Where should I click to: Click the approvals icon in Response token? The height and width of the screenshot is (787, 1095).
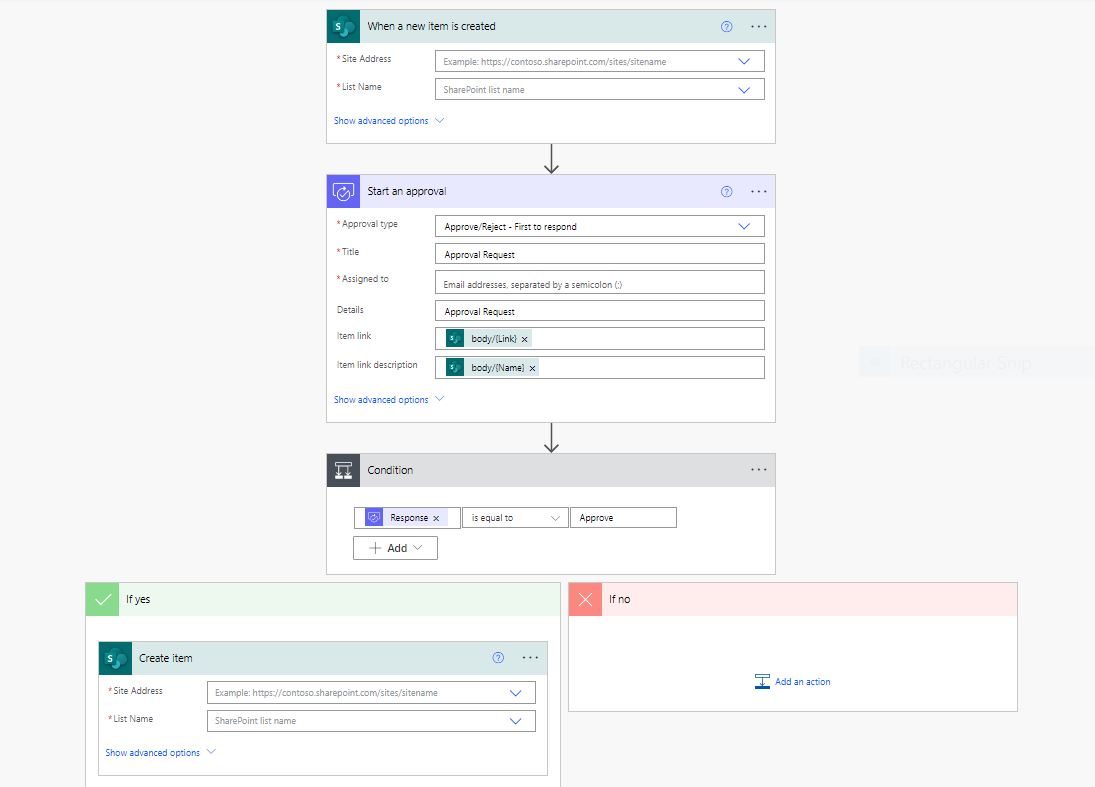(374, 518)
